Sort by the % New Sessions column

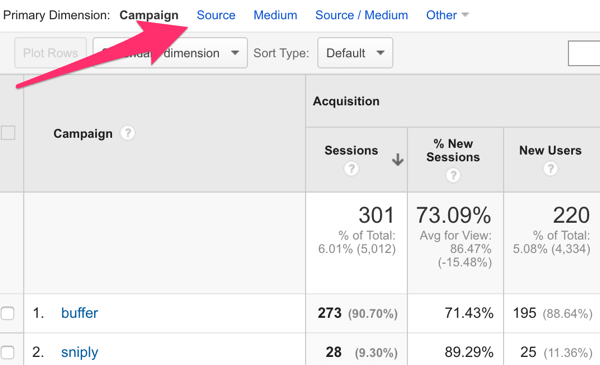click(x=453, y=150)
